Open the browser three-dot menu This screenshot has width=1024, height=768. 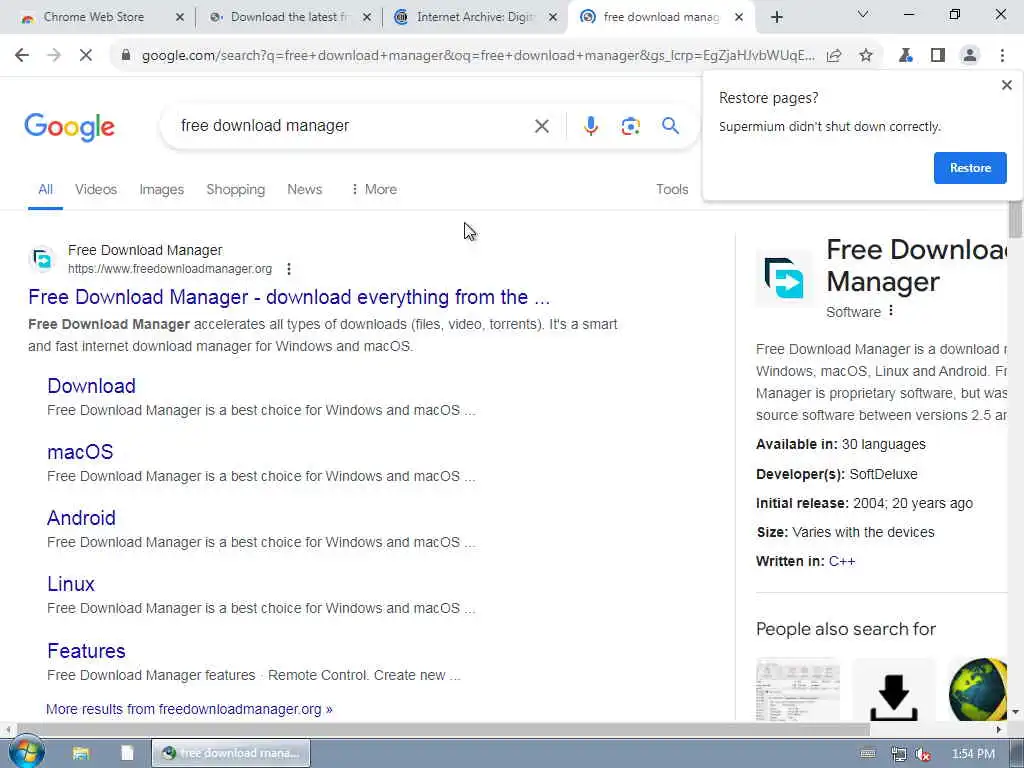[1002, 56]
